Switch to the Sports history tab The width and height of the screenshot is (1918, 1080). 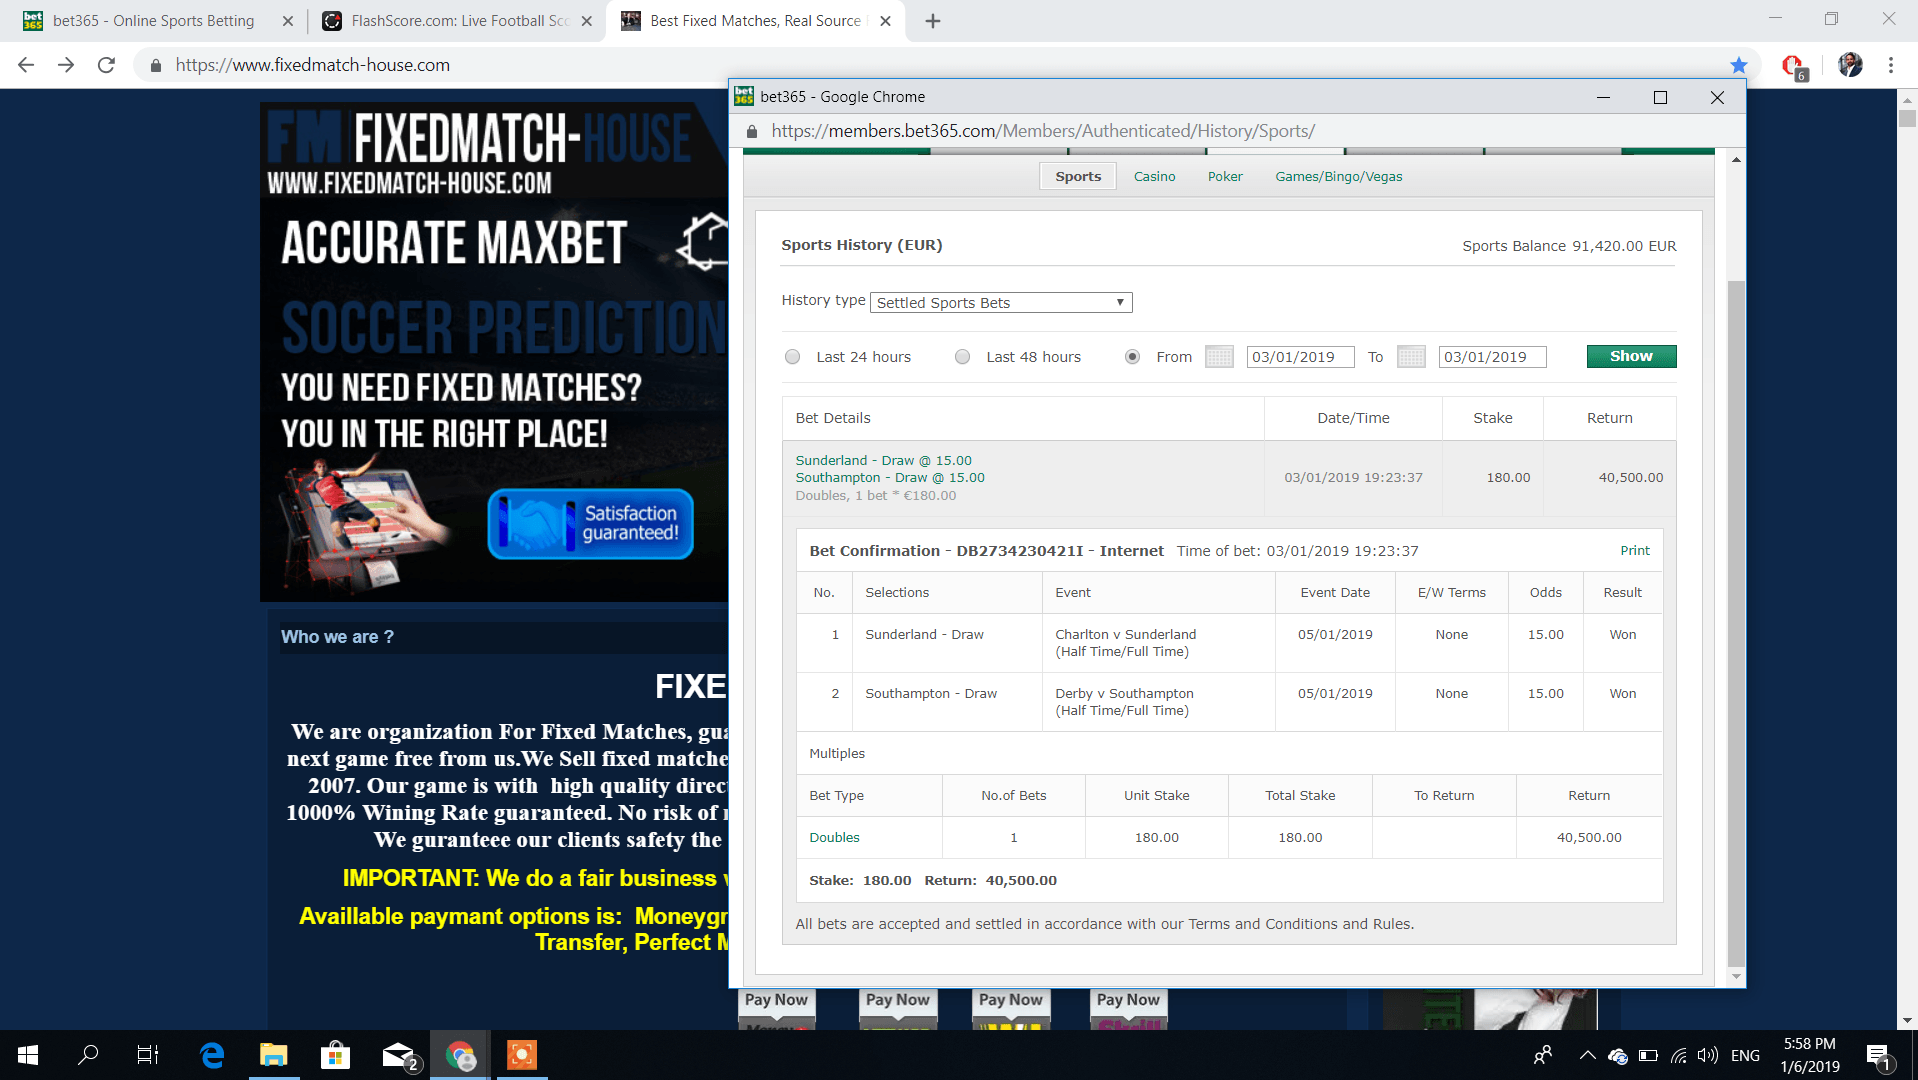tap(1078, 177)
